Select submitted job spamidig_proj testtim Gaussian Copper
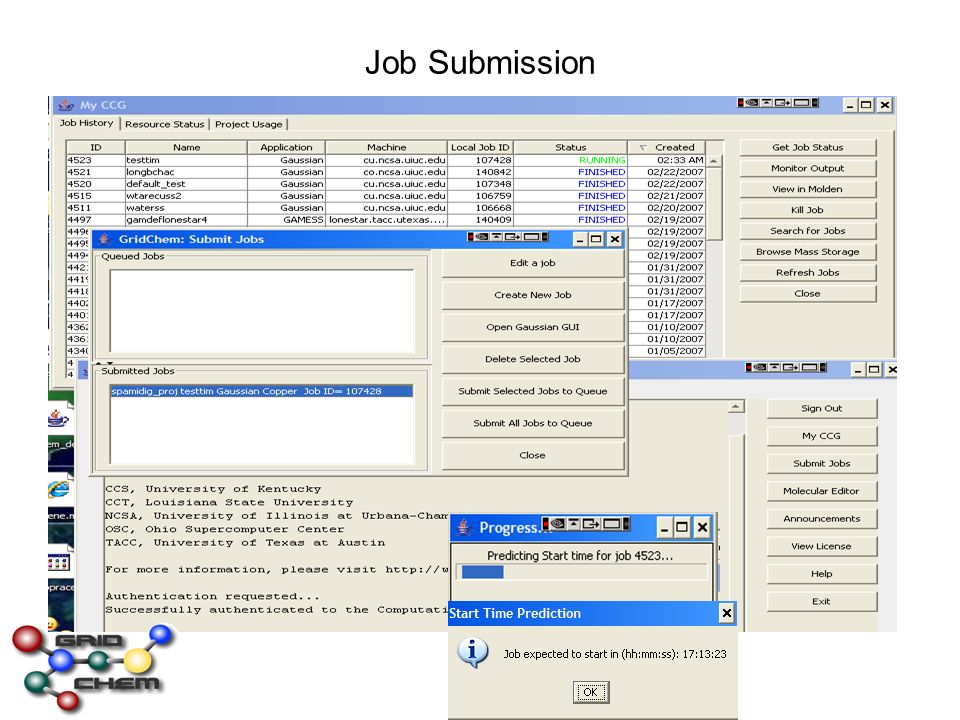Screen dimensions: 960x720 (261, 391)
